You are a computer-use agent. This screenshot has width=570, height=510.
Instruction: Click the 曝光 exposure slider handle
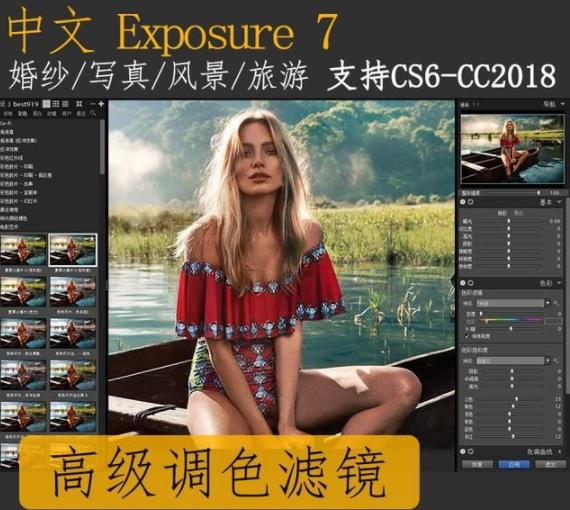[509, 221]
